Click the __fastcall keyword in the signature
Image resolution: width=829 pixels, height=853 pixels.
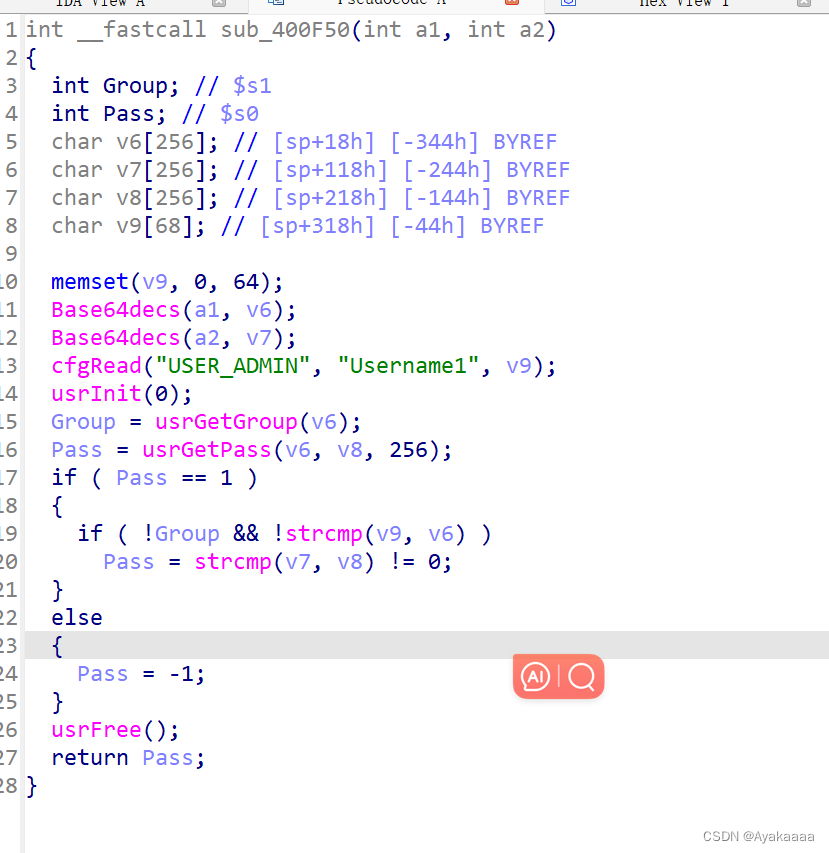tap(141, 30)
